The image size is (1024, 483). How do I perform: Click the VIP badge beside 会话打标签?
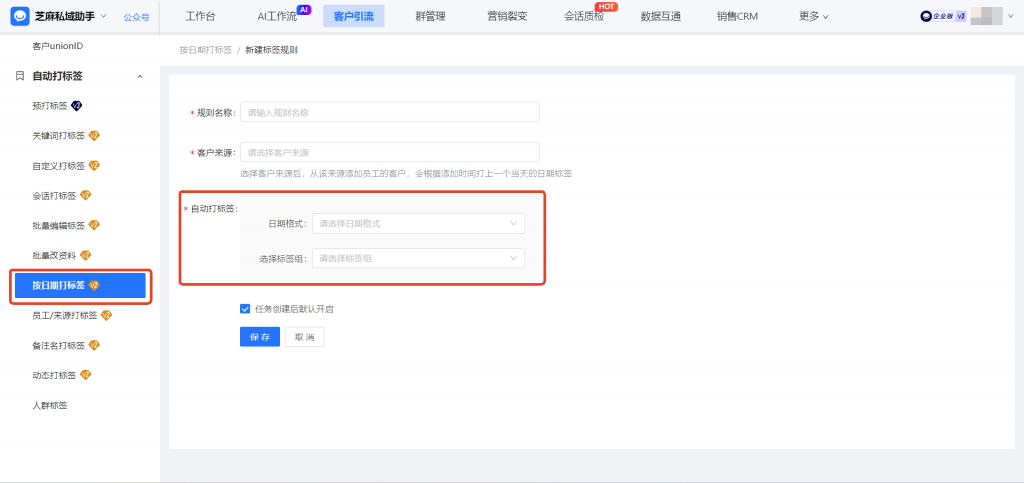click(85, 196)
